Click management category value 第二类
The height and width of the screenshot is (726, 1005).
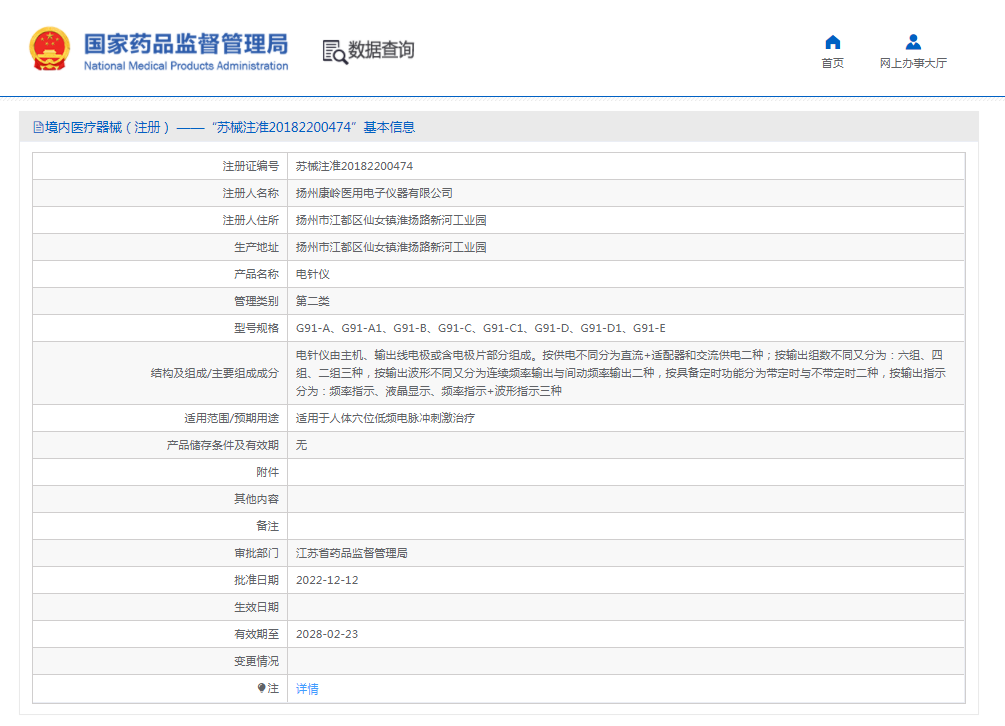click(x=312, y=301)
